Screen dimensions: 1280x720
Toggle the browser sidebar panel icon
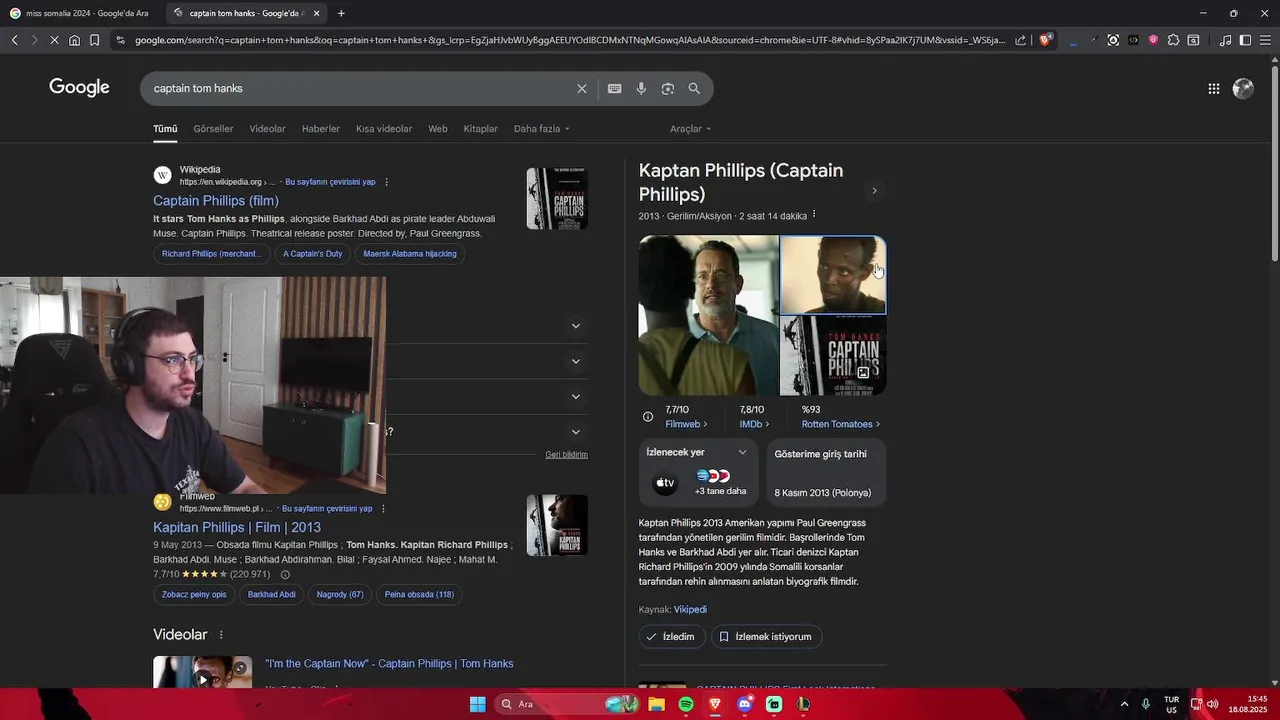click(1245, 40)
